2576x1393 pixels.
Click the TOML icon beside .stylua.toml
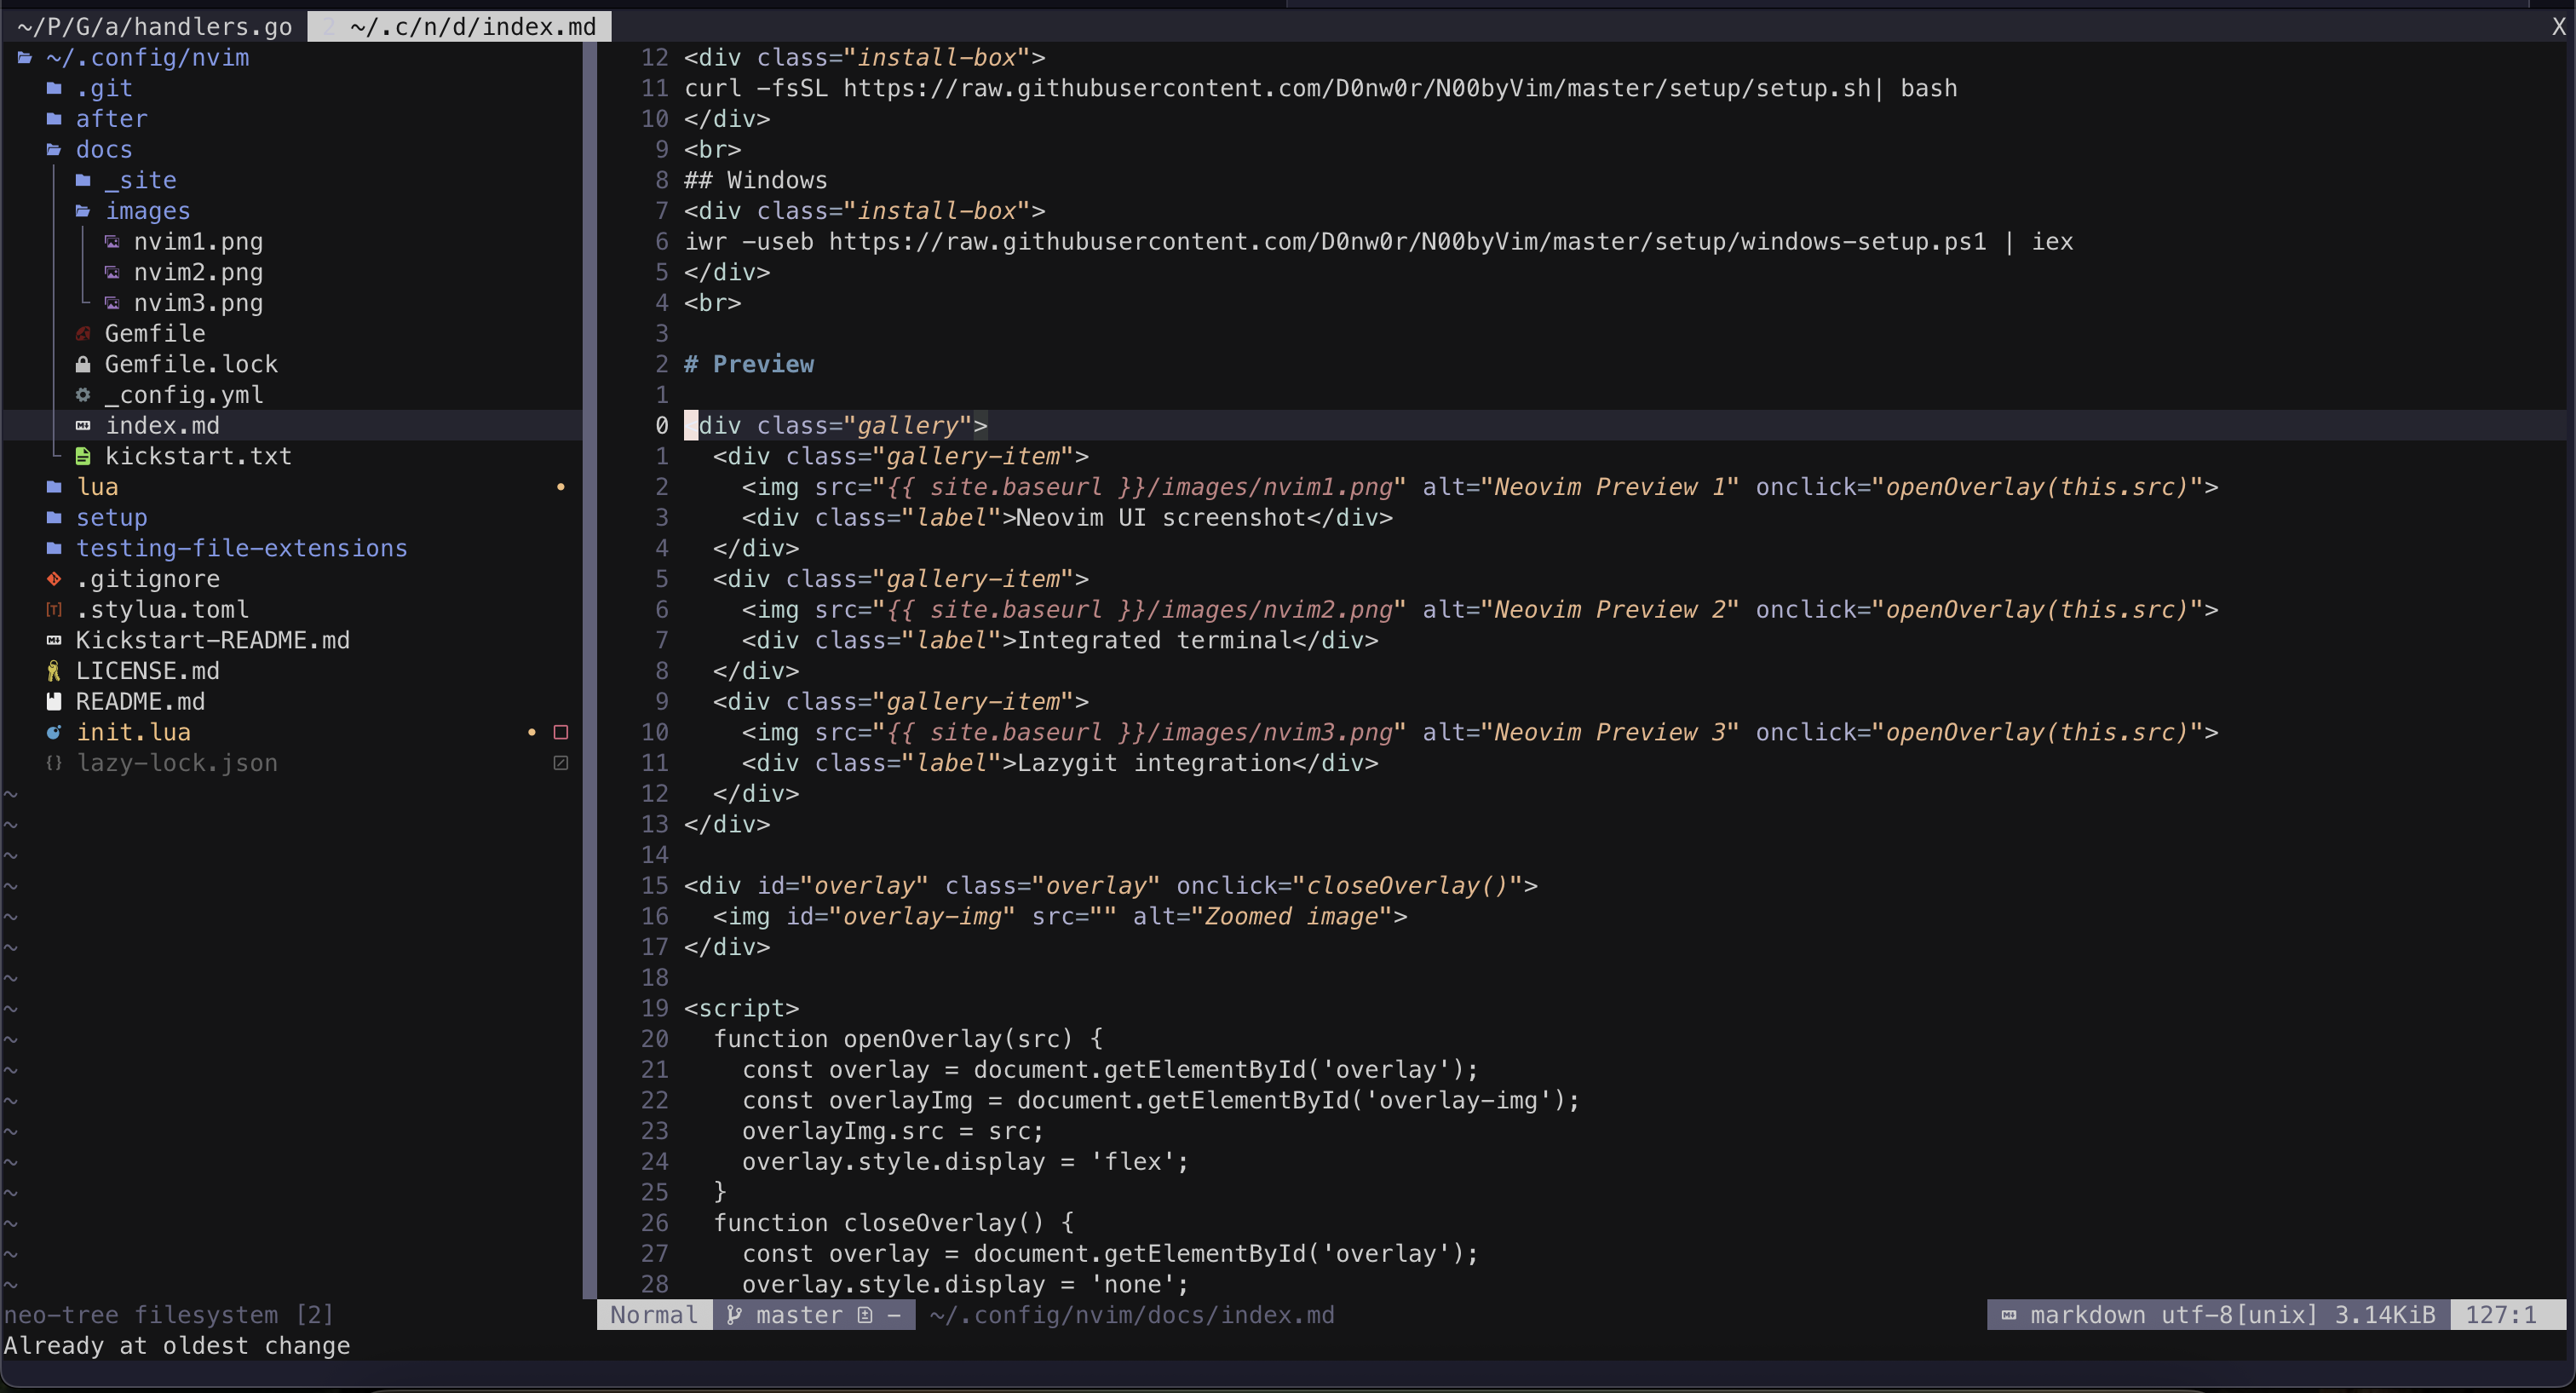click(x=53, y=610)
